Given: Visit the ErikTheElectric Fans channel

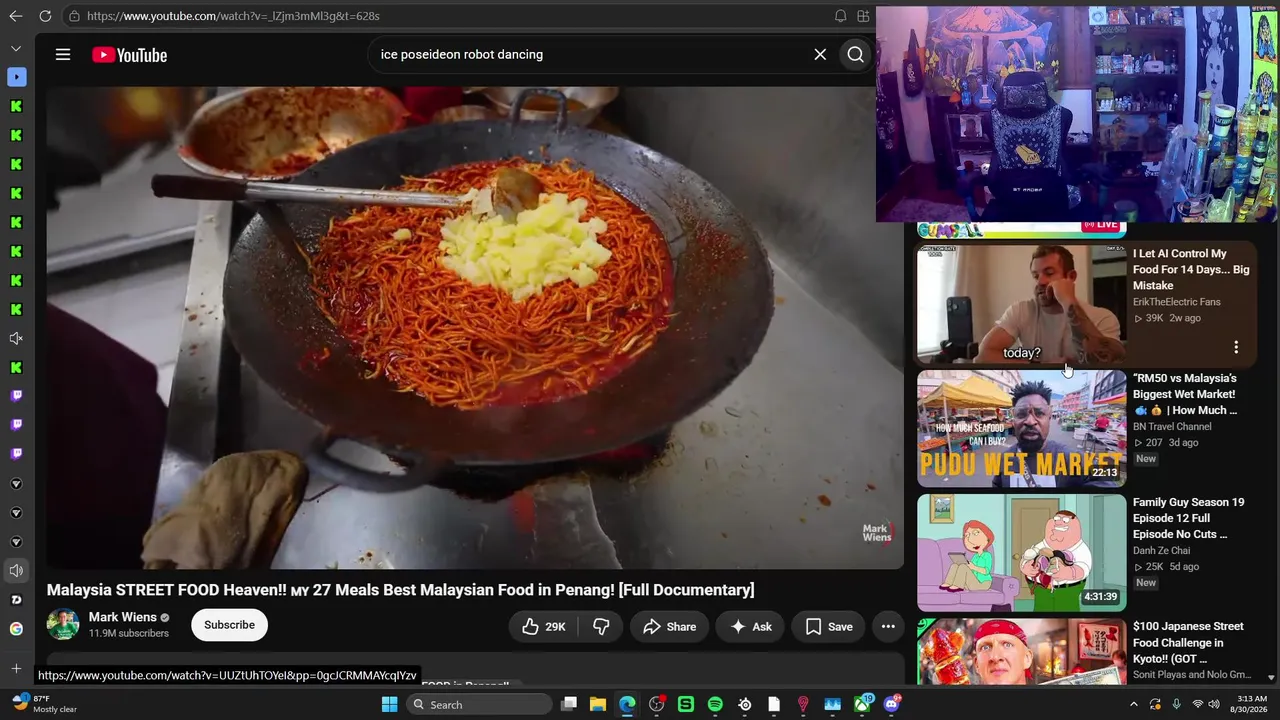Looking at the screenshot, I should (x=1177, y=302).
